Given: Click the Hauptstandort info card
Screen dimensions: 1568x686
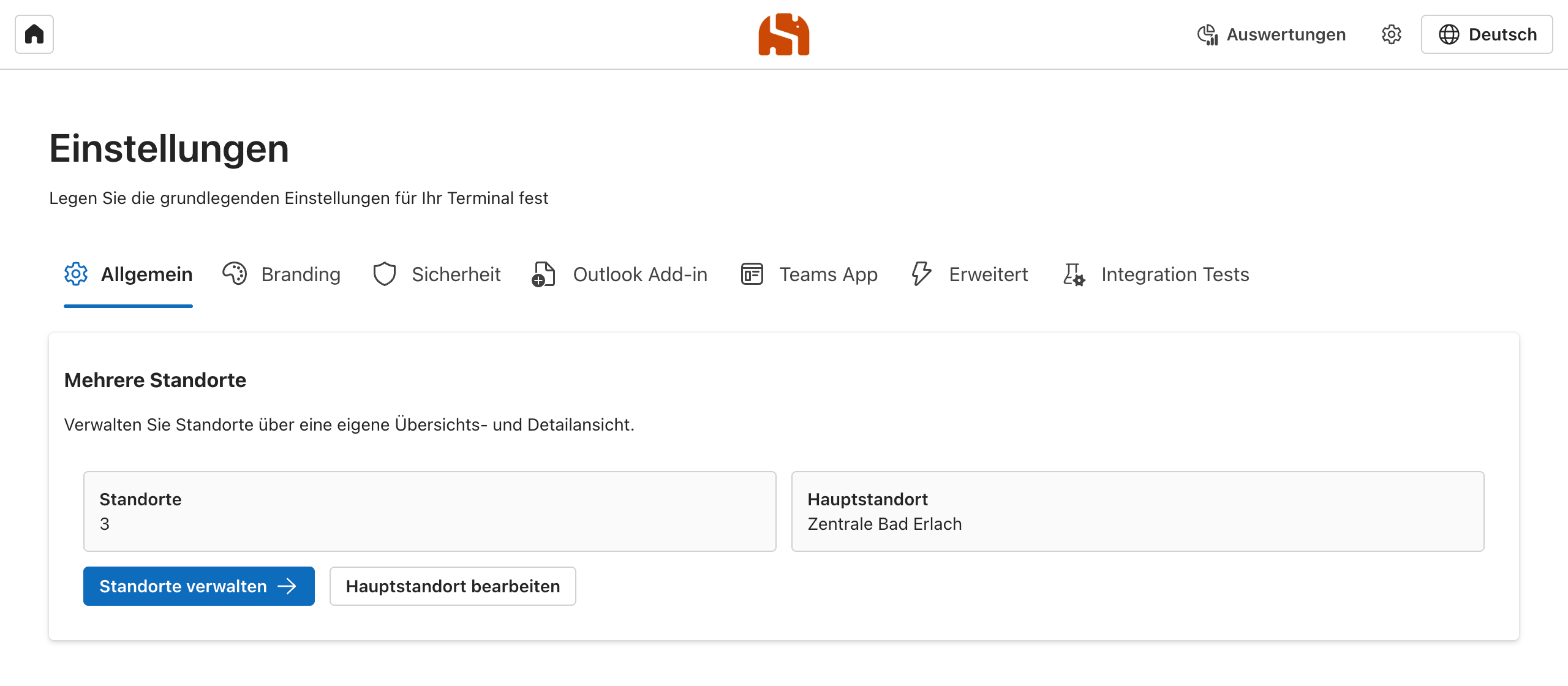Looking at the screenshot, I should click(1138, 511).
